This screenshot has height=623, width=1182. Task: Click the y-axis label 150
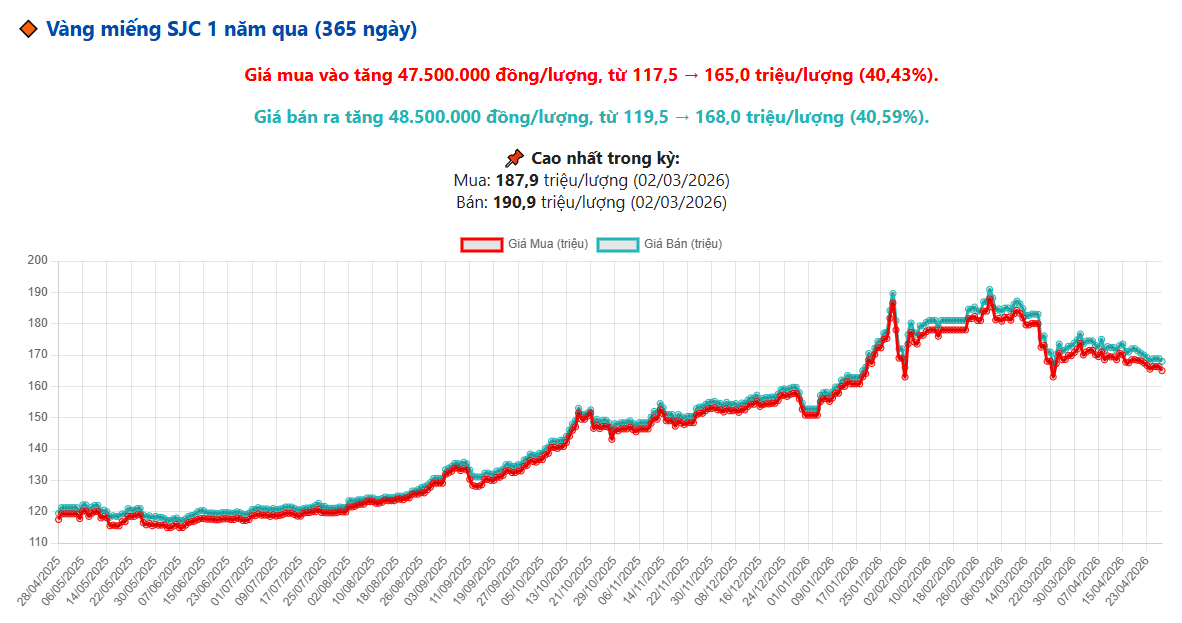click(x=38, y=417)
